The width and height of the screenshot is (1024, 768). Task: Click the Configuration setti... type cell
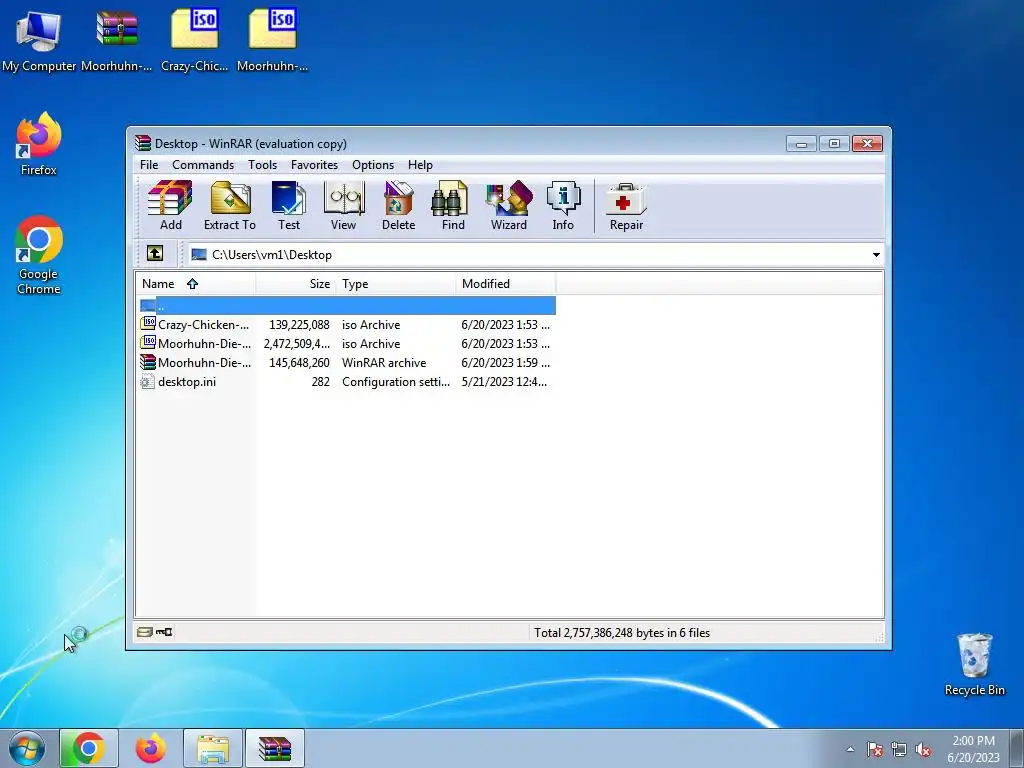point(396,381)
